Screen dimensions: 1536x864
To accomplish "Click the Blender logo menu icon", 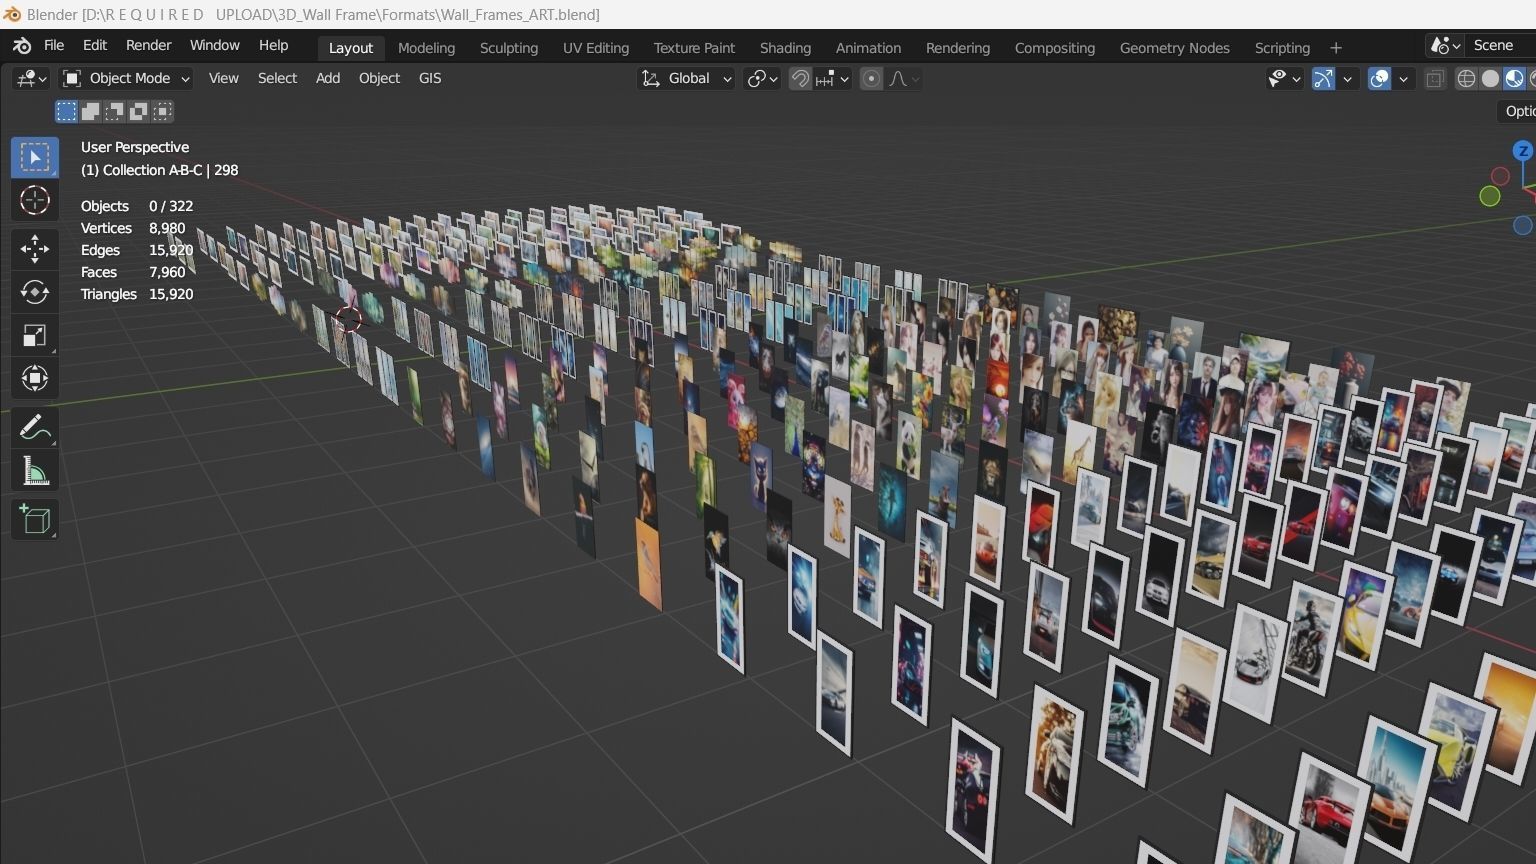I will (x=22, y=46).
